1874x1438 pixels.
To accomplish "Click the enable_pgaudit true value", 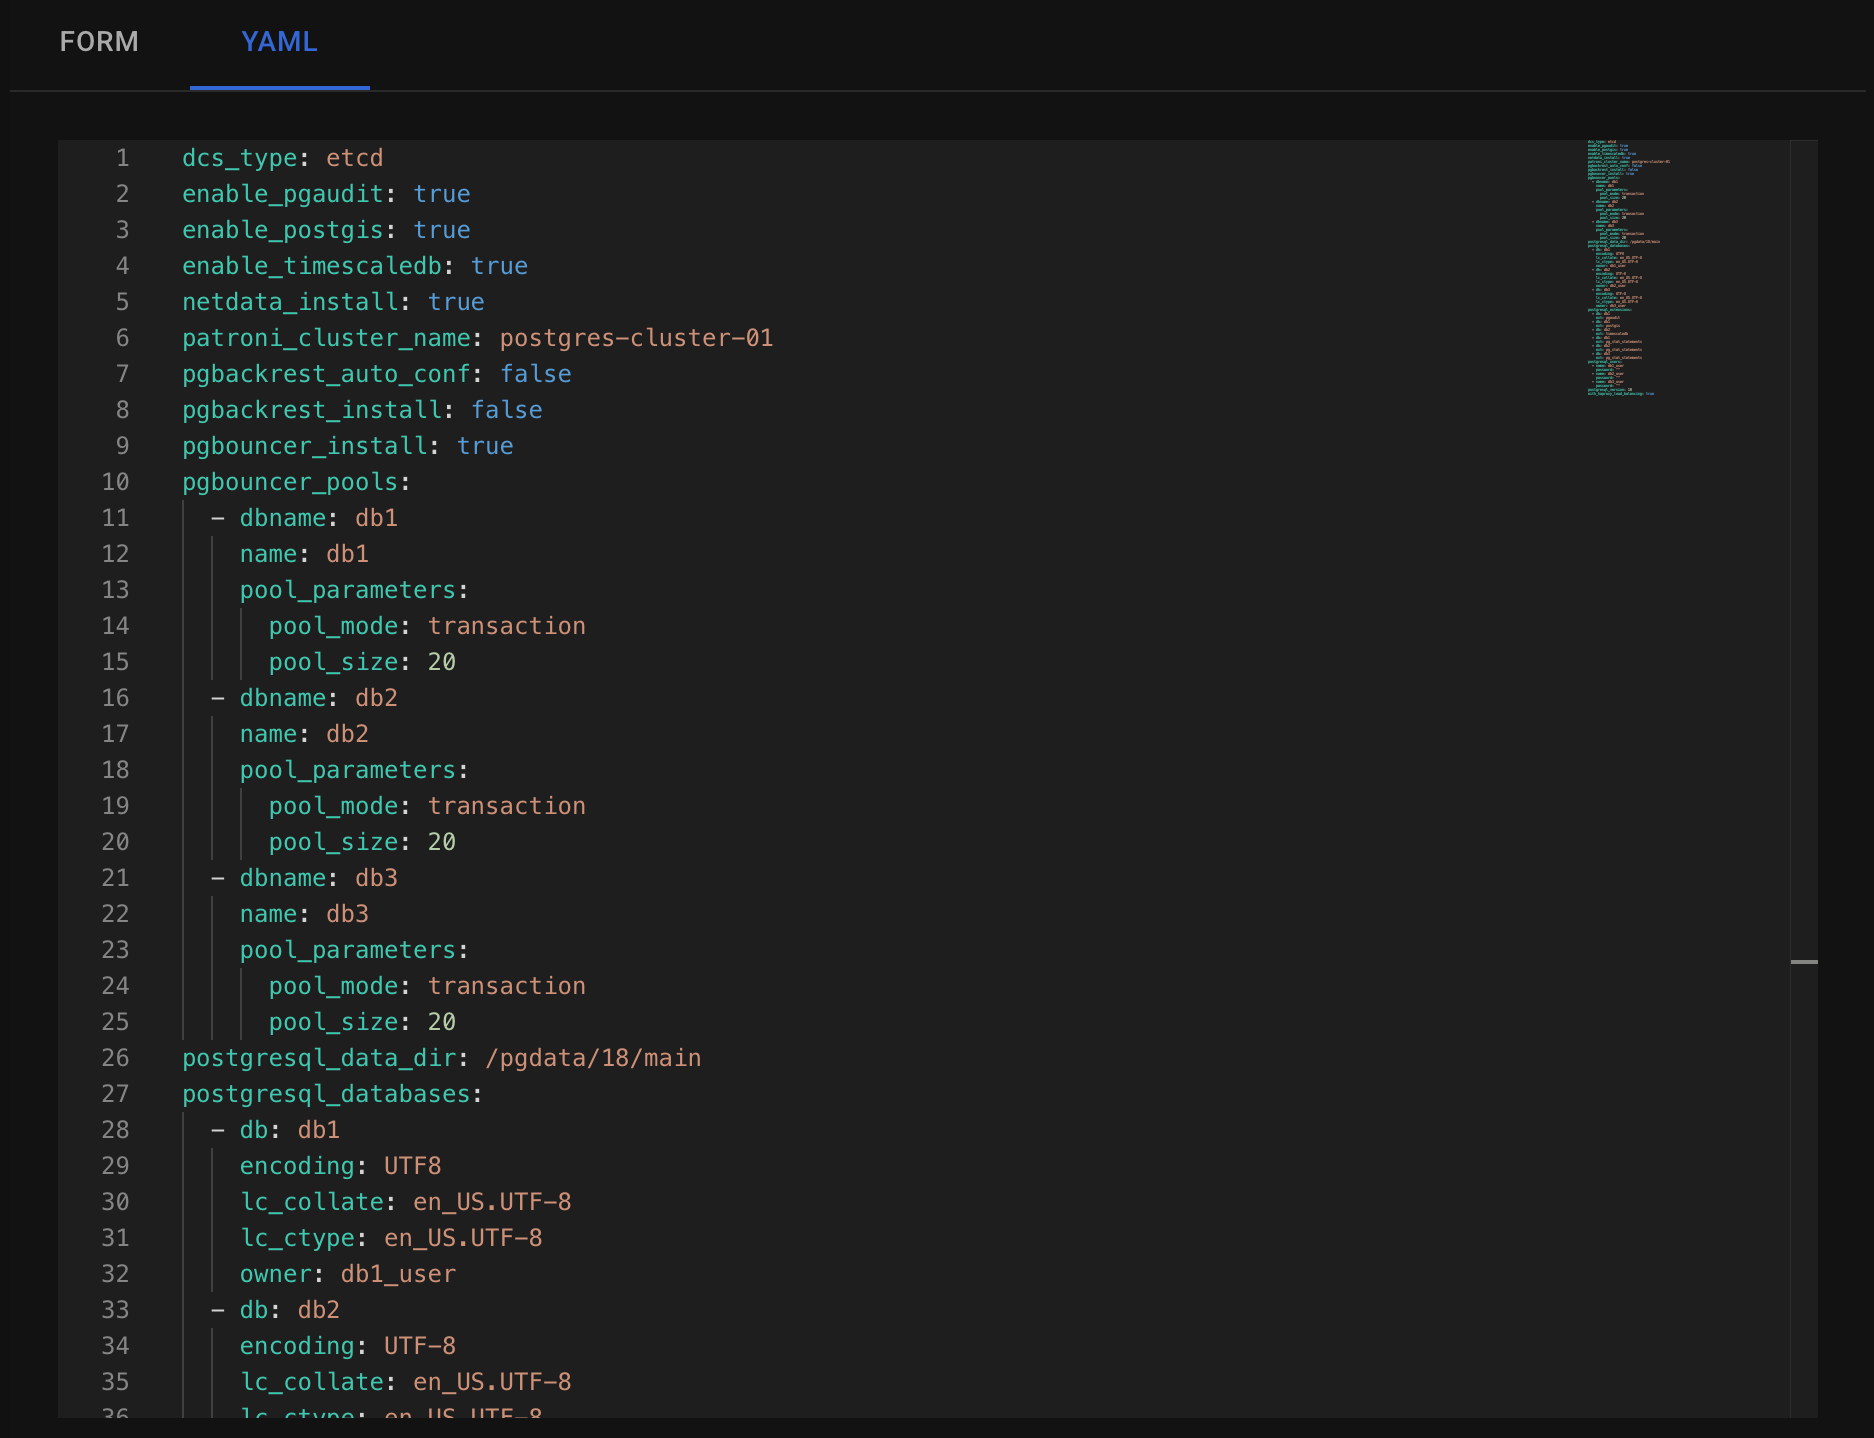I will tap(441, 194).
